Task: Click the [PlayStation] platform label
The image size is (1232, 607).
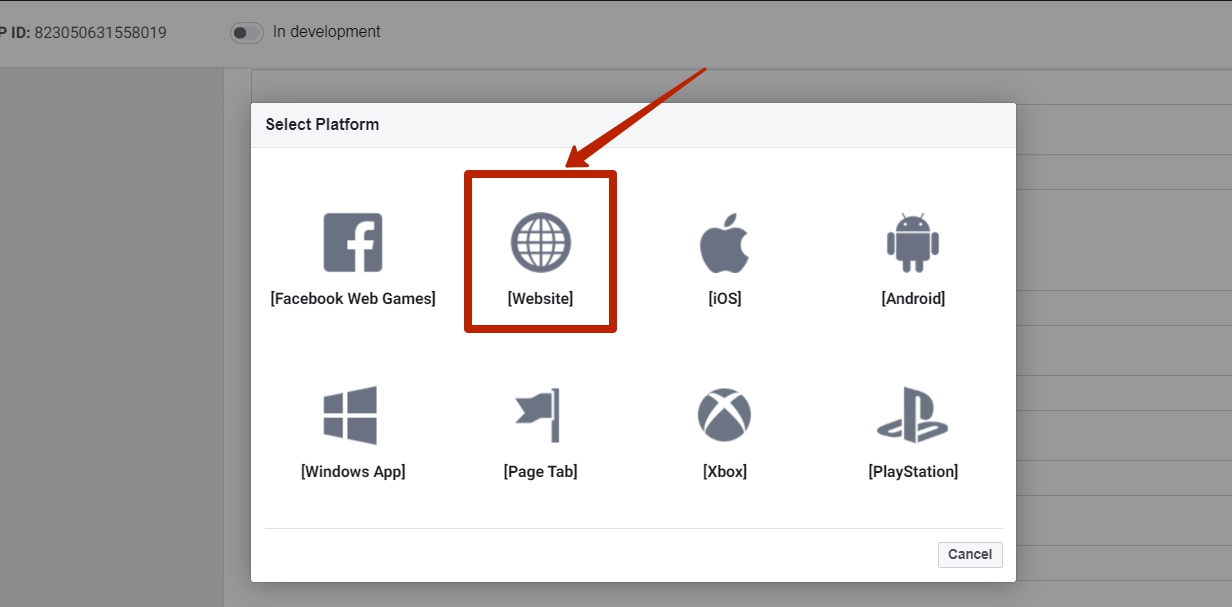Action: tap(912, 470)
